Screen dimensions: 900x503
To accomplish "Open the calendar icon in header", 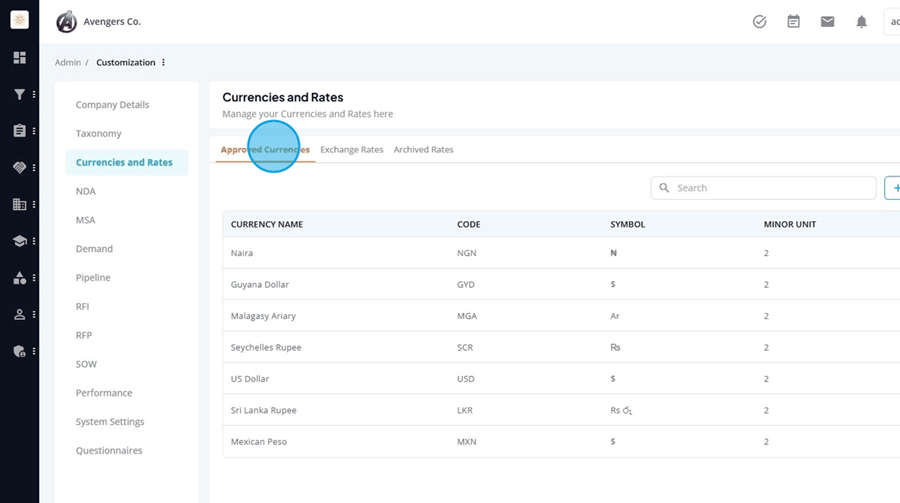I will [x=793, y=22].
